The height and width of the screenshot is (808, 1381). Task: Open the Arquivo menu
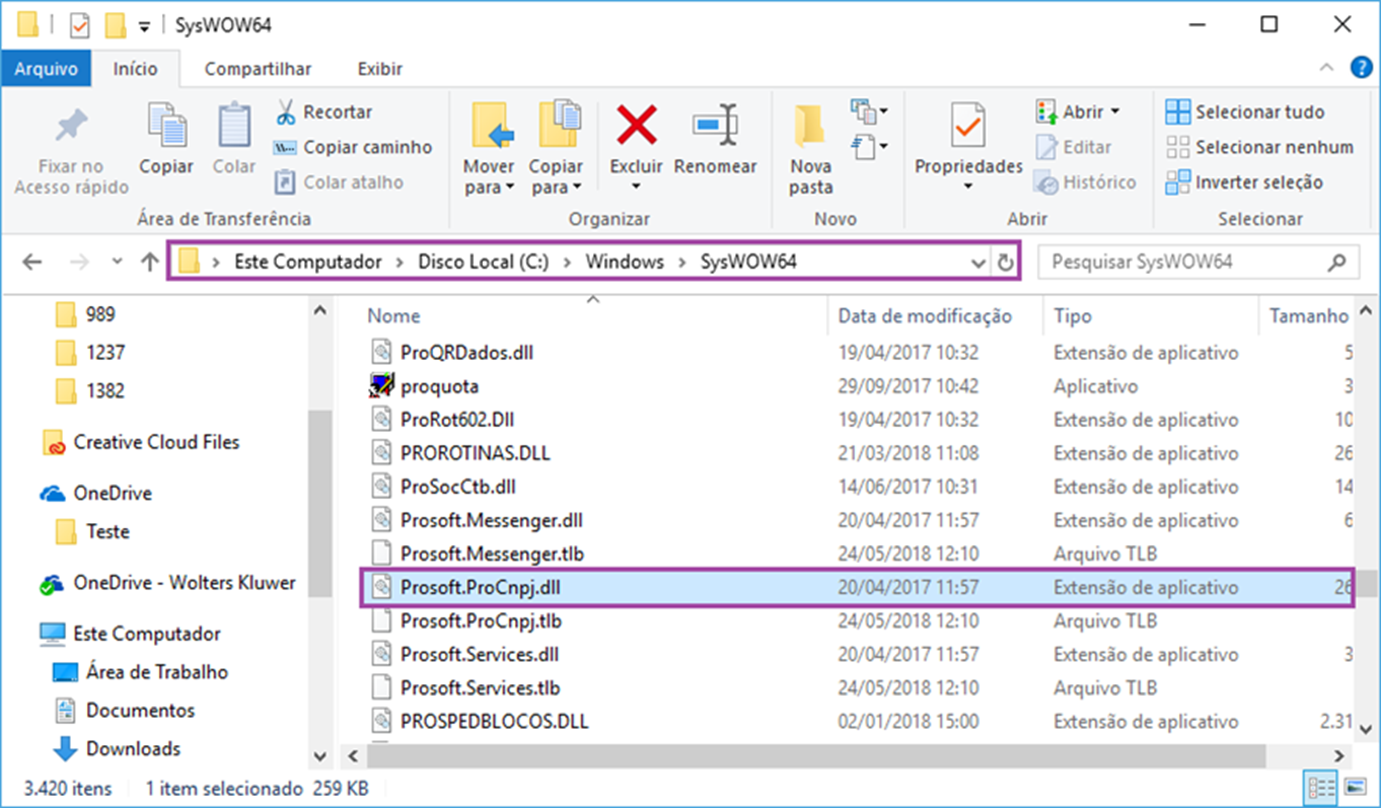point(46,69)
